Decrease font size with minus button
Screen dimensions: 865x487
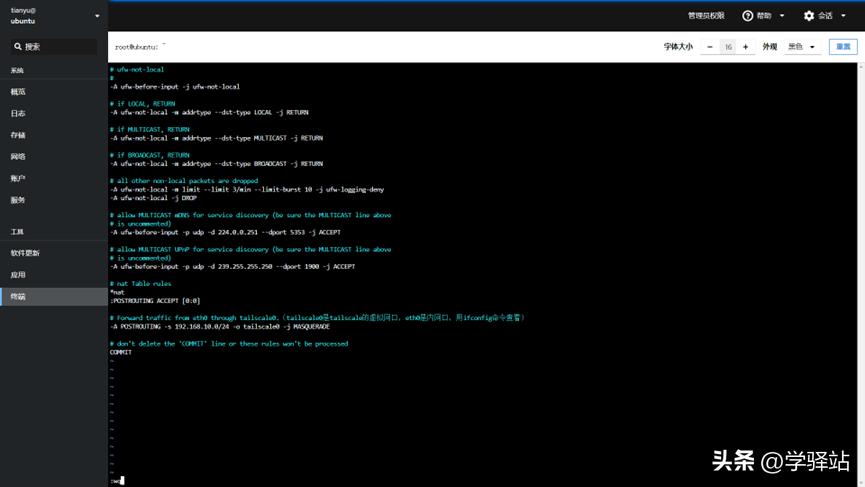point(710,47)
